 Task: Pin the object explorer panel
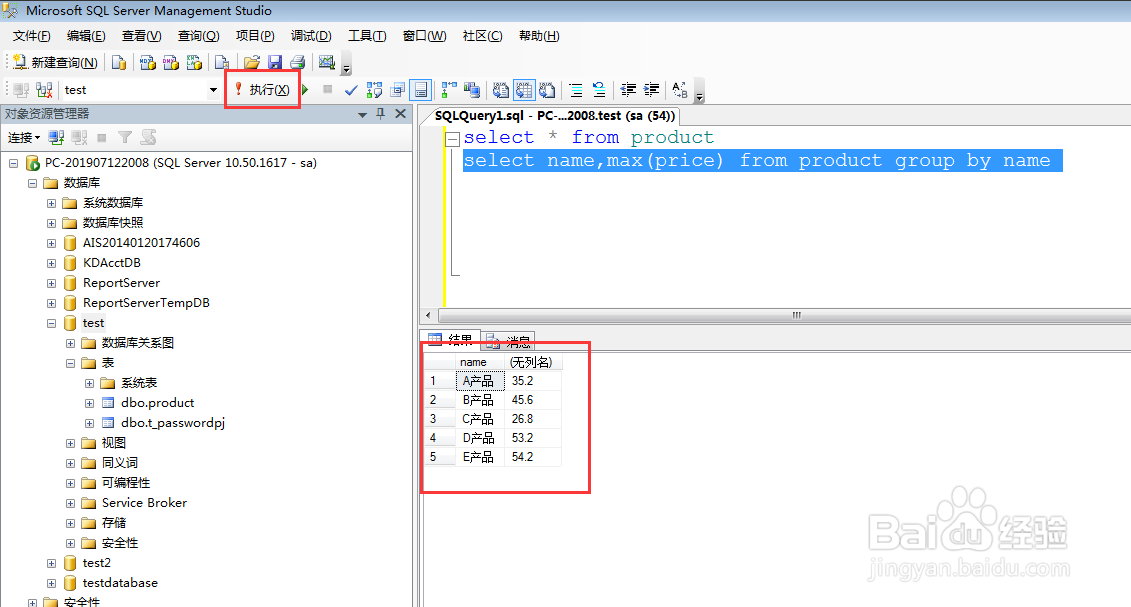[381, 114]
